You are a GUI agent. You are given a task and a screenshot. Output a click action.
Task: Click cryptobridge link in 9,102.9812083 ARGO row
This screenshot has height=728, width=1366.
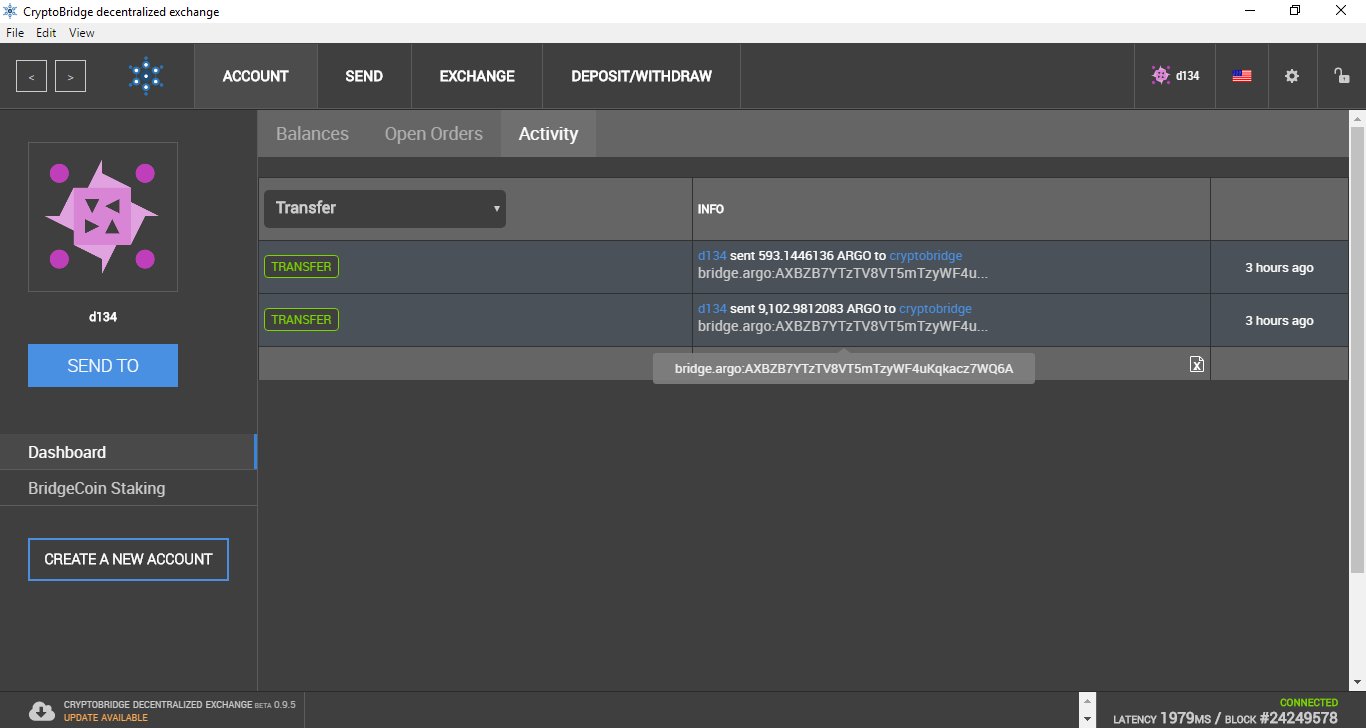[935, 309]
